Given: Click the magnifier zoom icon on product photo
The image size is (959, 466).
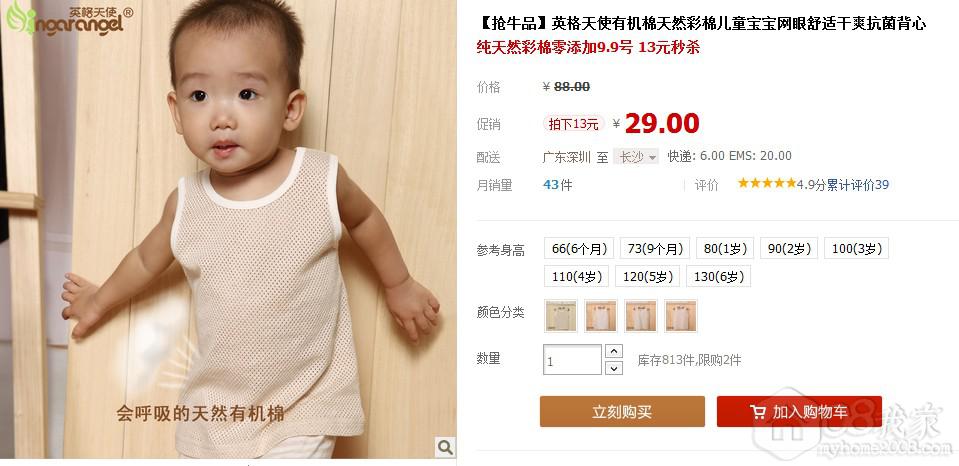Looking at the screenshot, I should point(445,447).
